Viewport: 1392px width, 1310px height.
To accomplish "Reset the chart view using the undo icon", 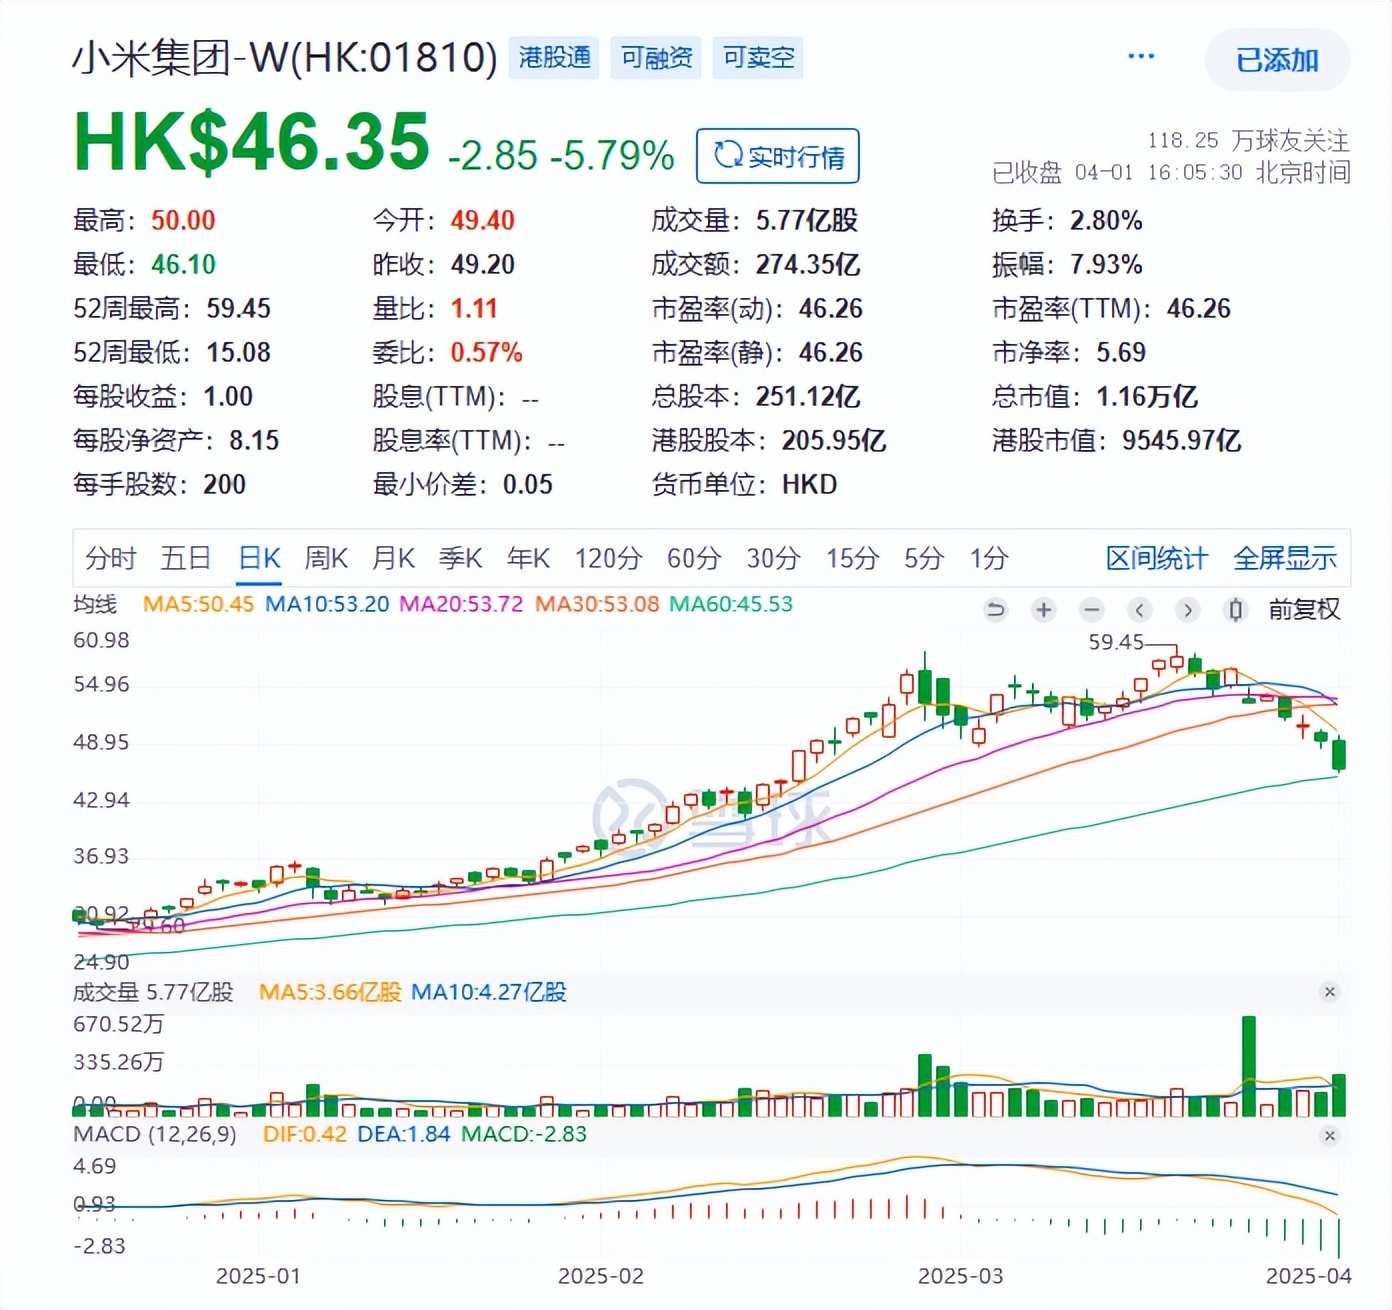I will pyautogui.click(x=995, y=610).
